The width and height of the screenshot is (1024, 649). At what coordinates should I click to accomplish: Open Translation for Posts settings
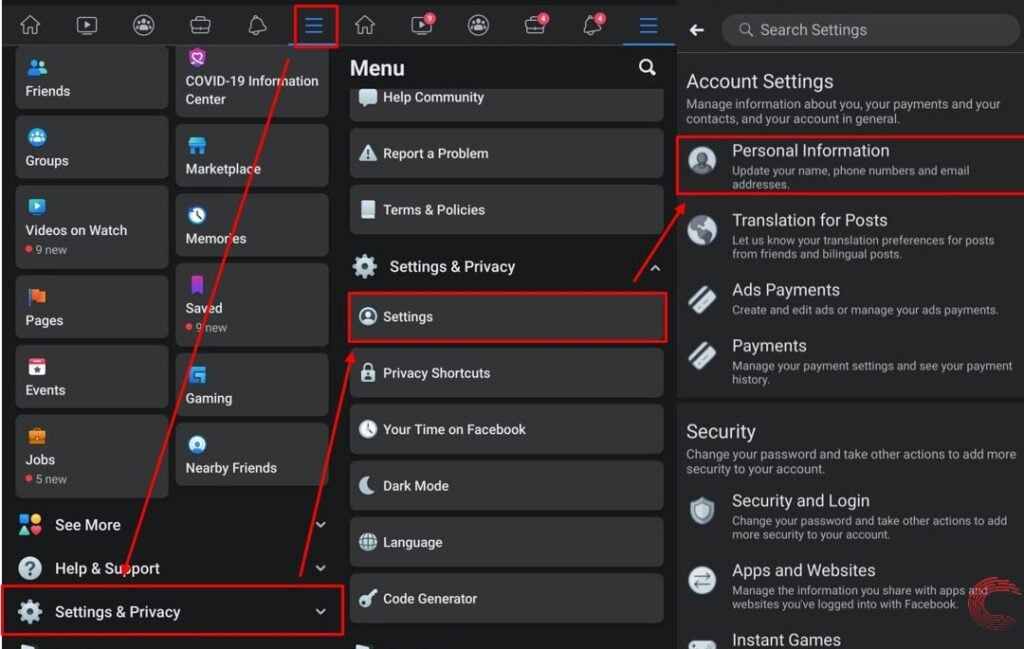click(850, 236)
